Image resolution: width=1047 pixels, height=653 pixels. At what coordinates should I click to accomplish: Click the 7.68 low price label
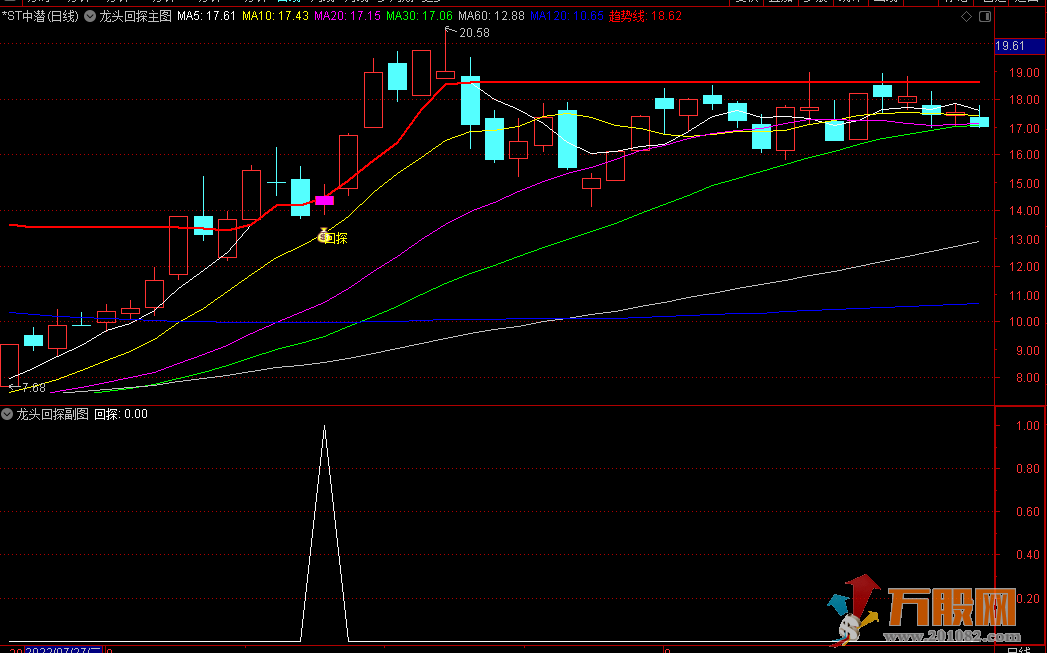point(33,387)
